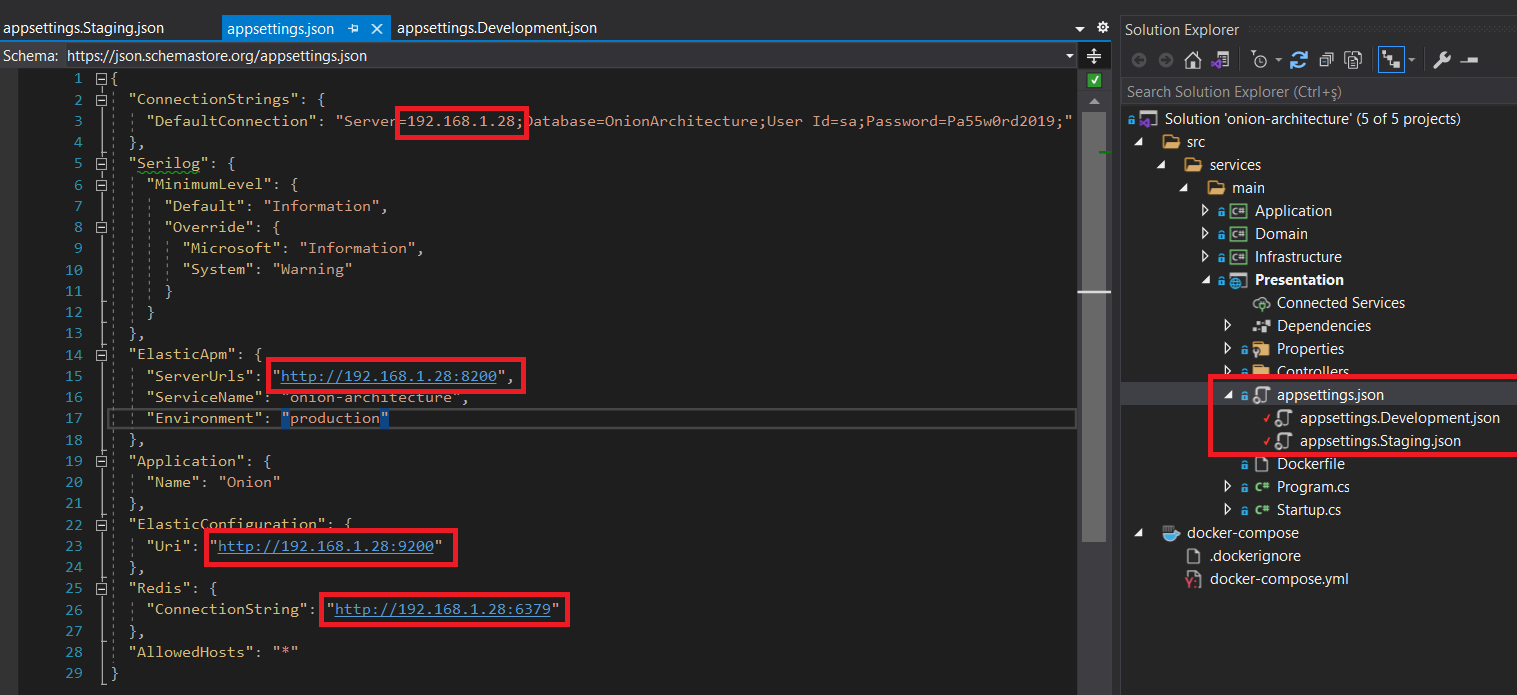Collapse the ElasticApm block fold
The height and width of the screenshot is (695, 1517).
(x=100, y=354)
